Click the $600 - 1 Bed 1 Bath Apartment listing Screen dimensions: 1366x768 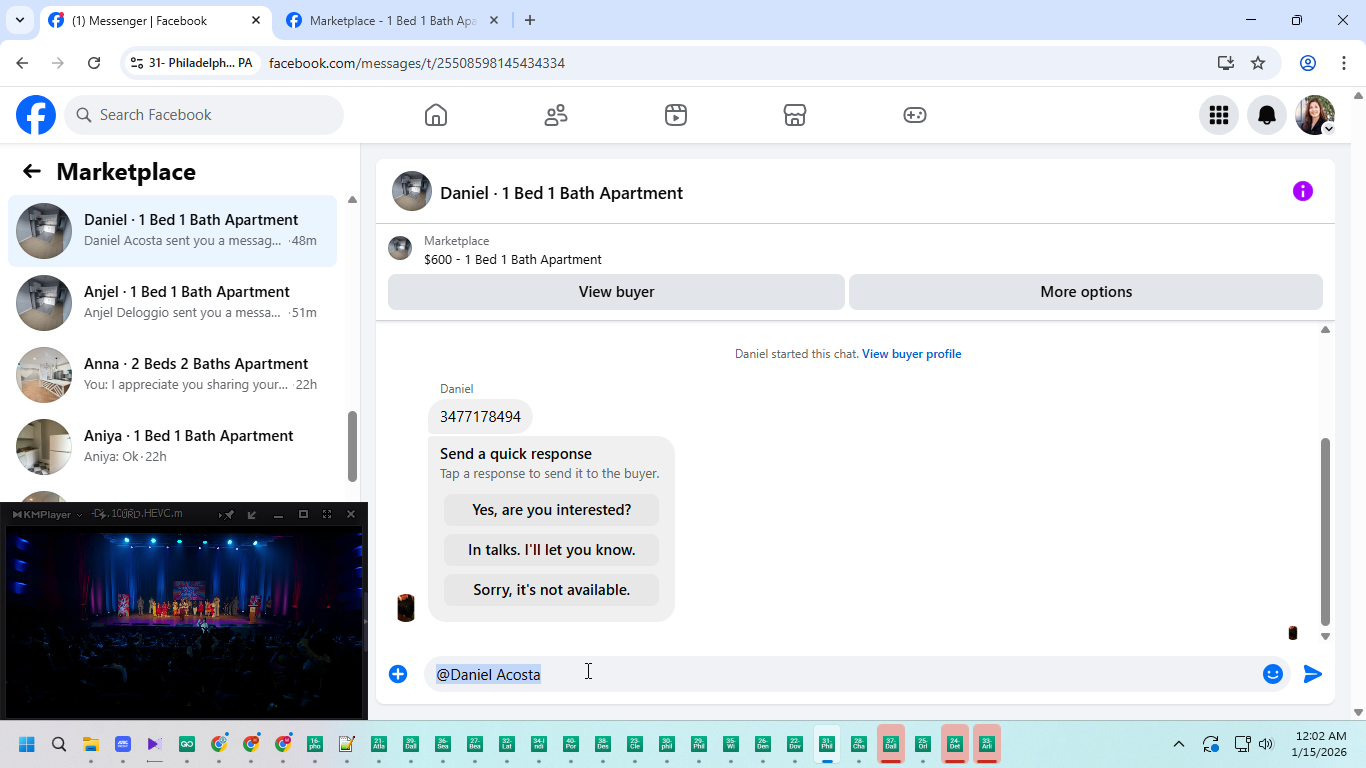tap(513, 259)
